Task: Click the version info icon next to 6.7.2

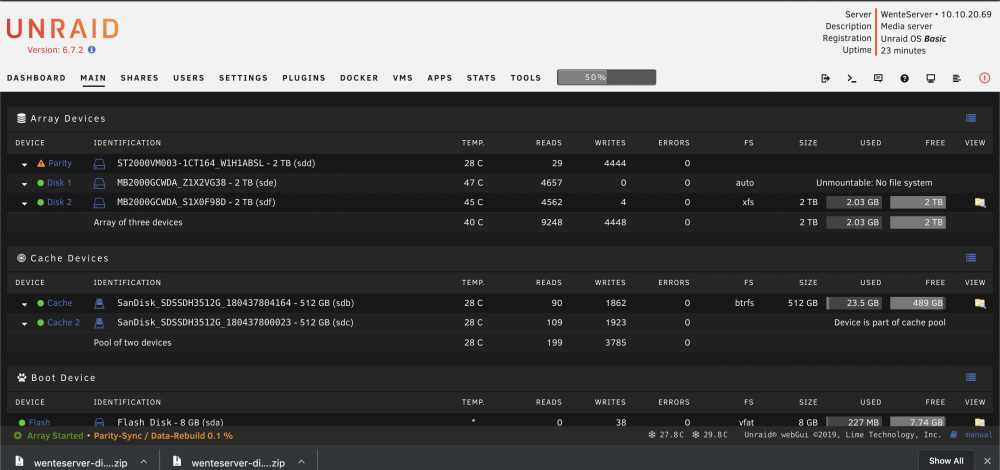Action: (x=92, y=49)
